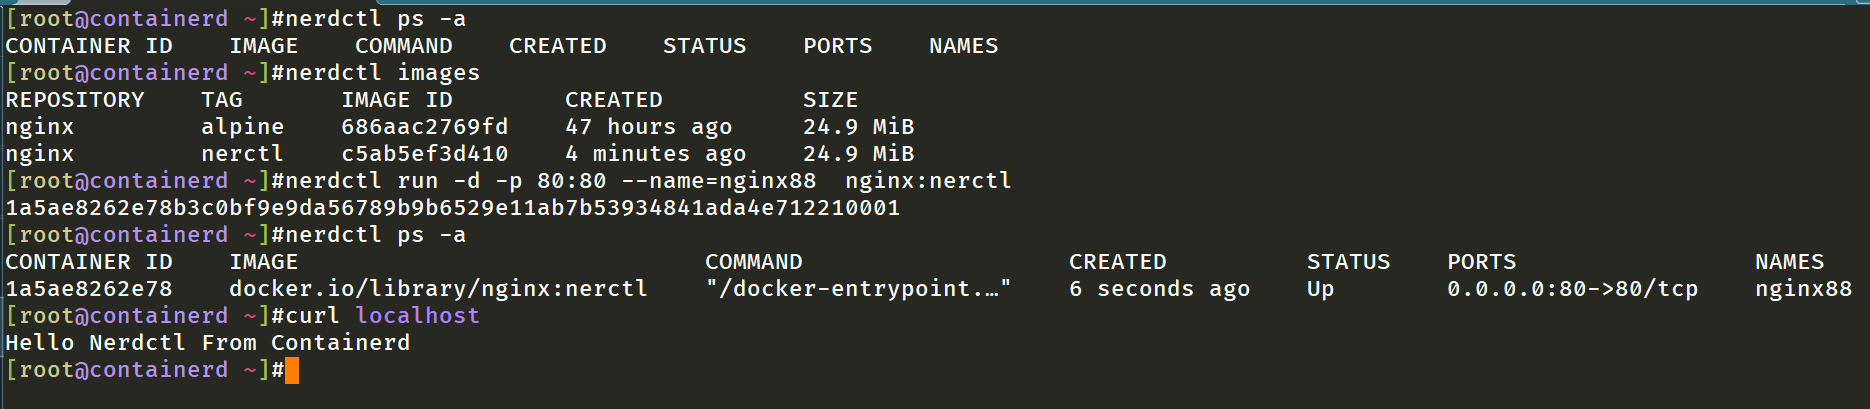Click the alpine tag in the images list
Viewport: 1870px width, 409px height.
click(242, 127)
